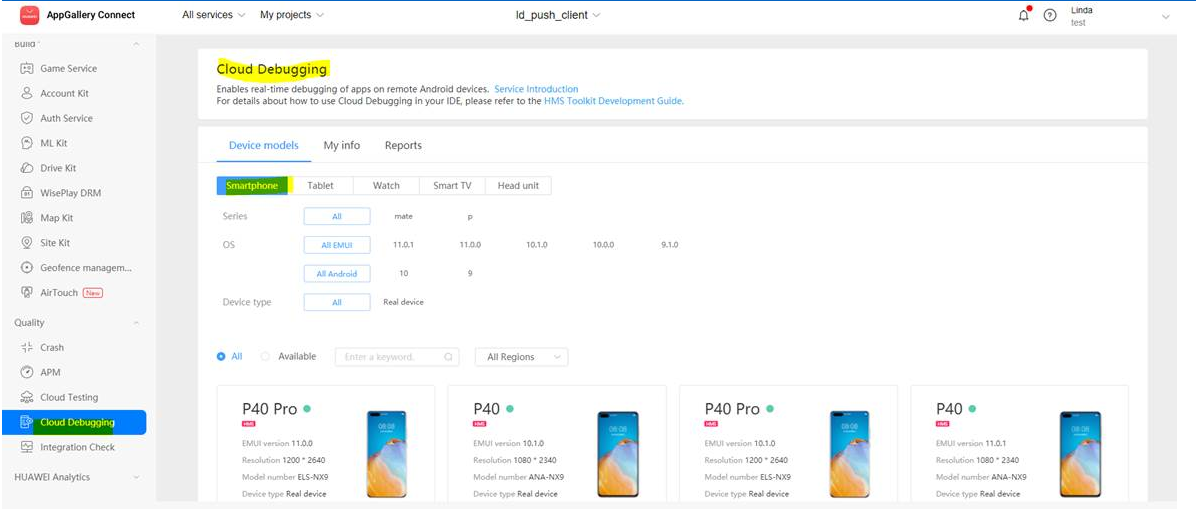Click the ML Kit sidebar icon
Screen dimensions: 1196x523
(27, 143)
